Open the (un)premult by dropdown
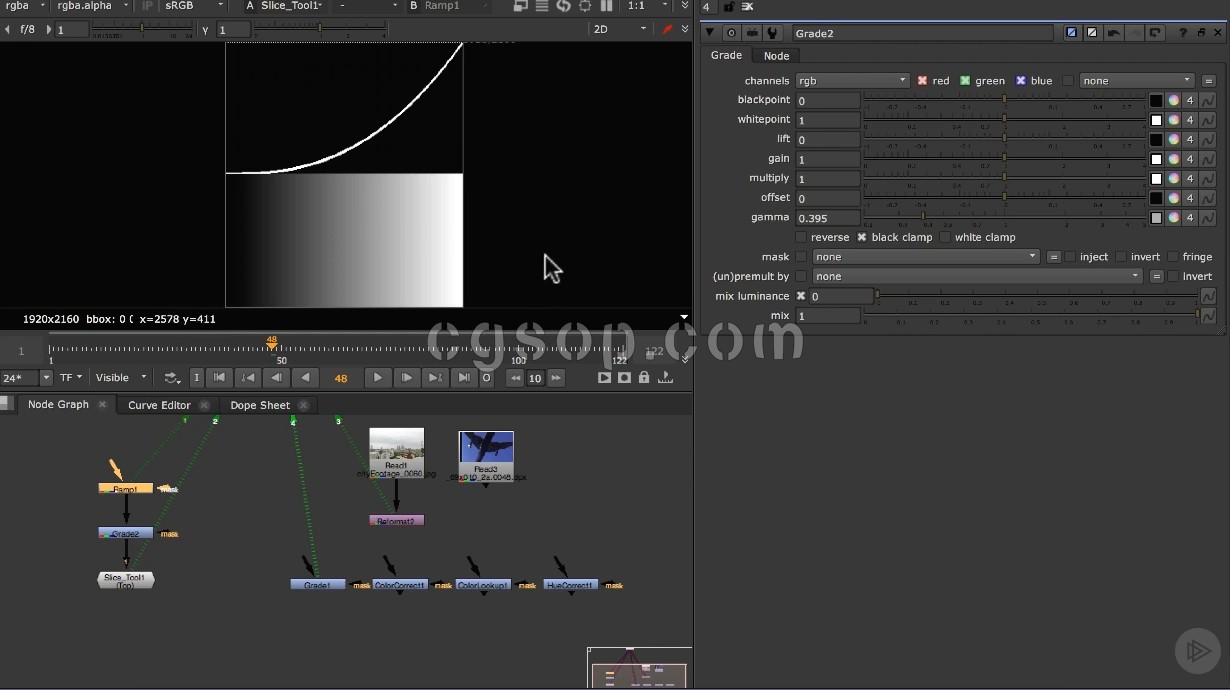Screen dimensions: 1230x690 point(977,277)
